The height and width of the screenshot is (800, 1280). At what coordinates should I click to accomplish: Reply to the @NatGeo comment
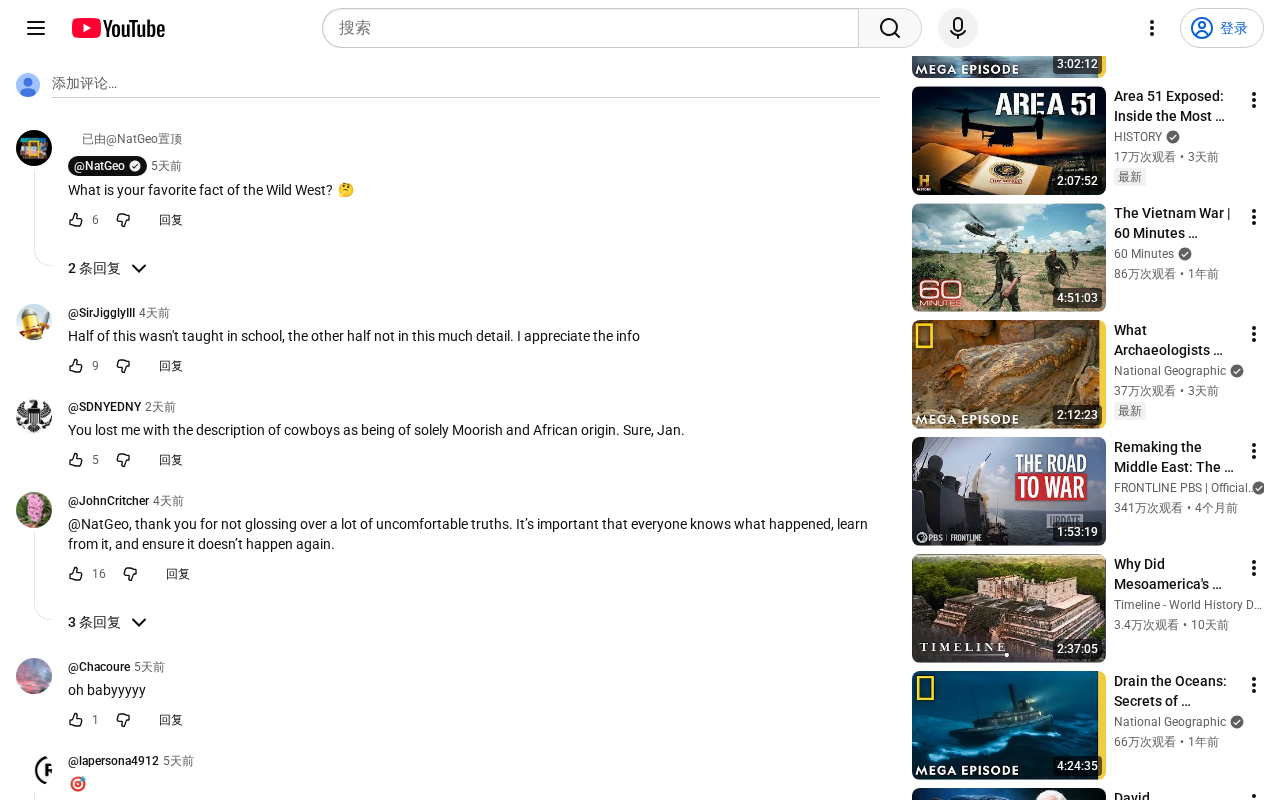[x=171, y=220]
